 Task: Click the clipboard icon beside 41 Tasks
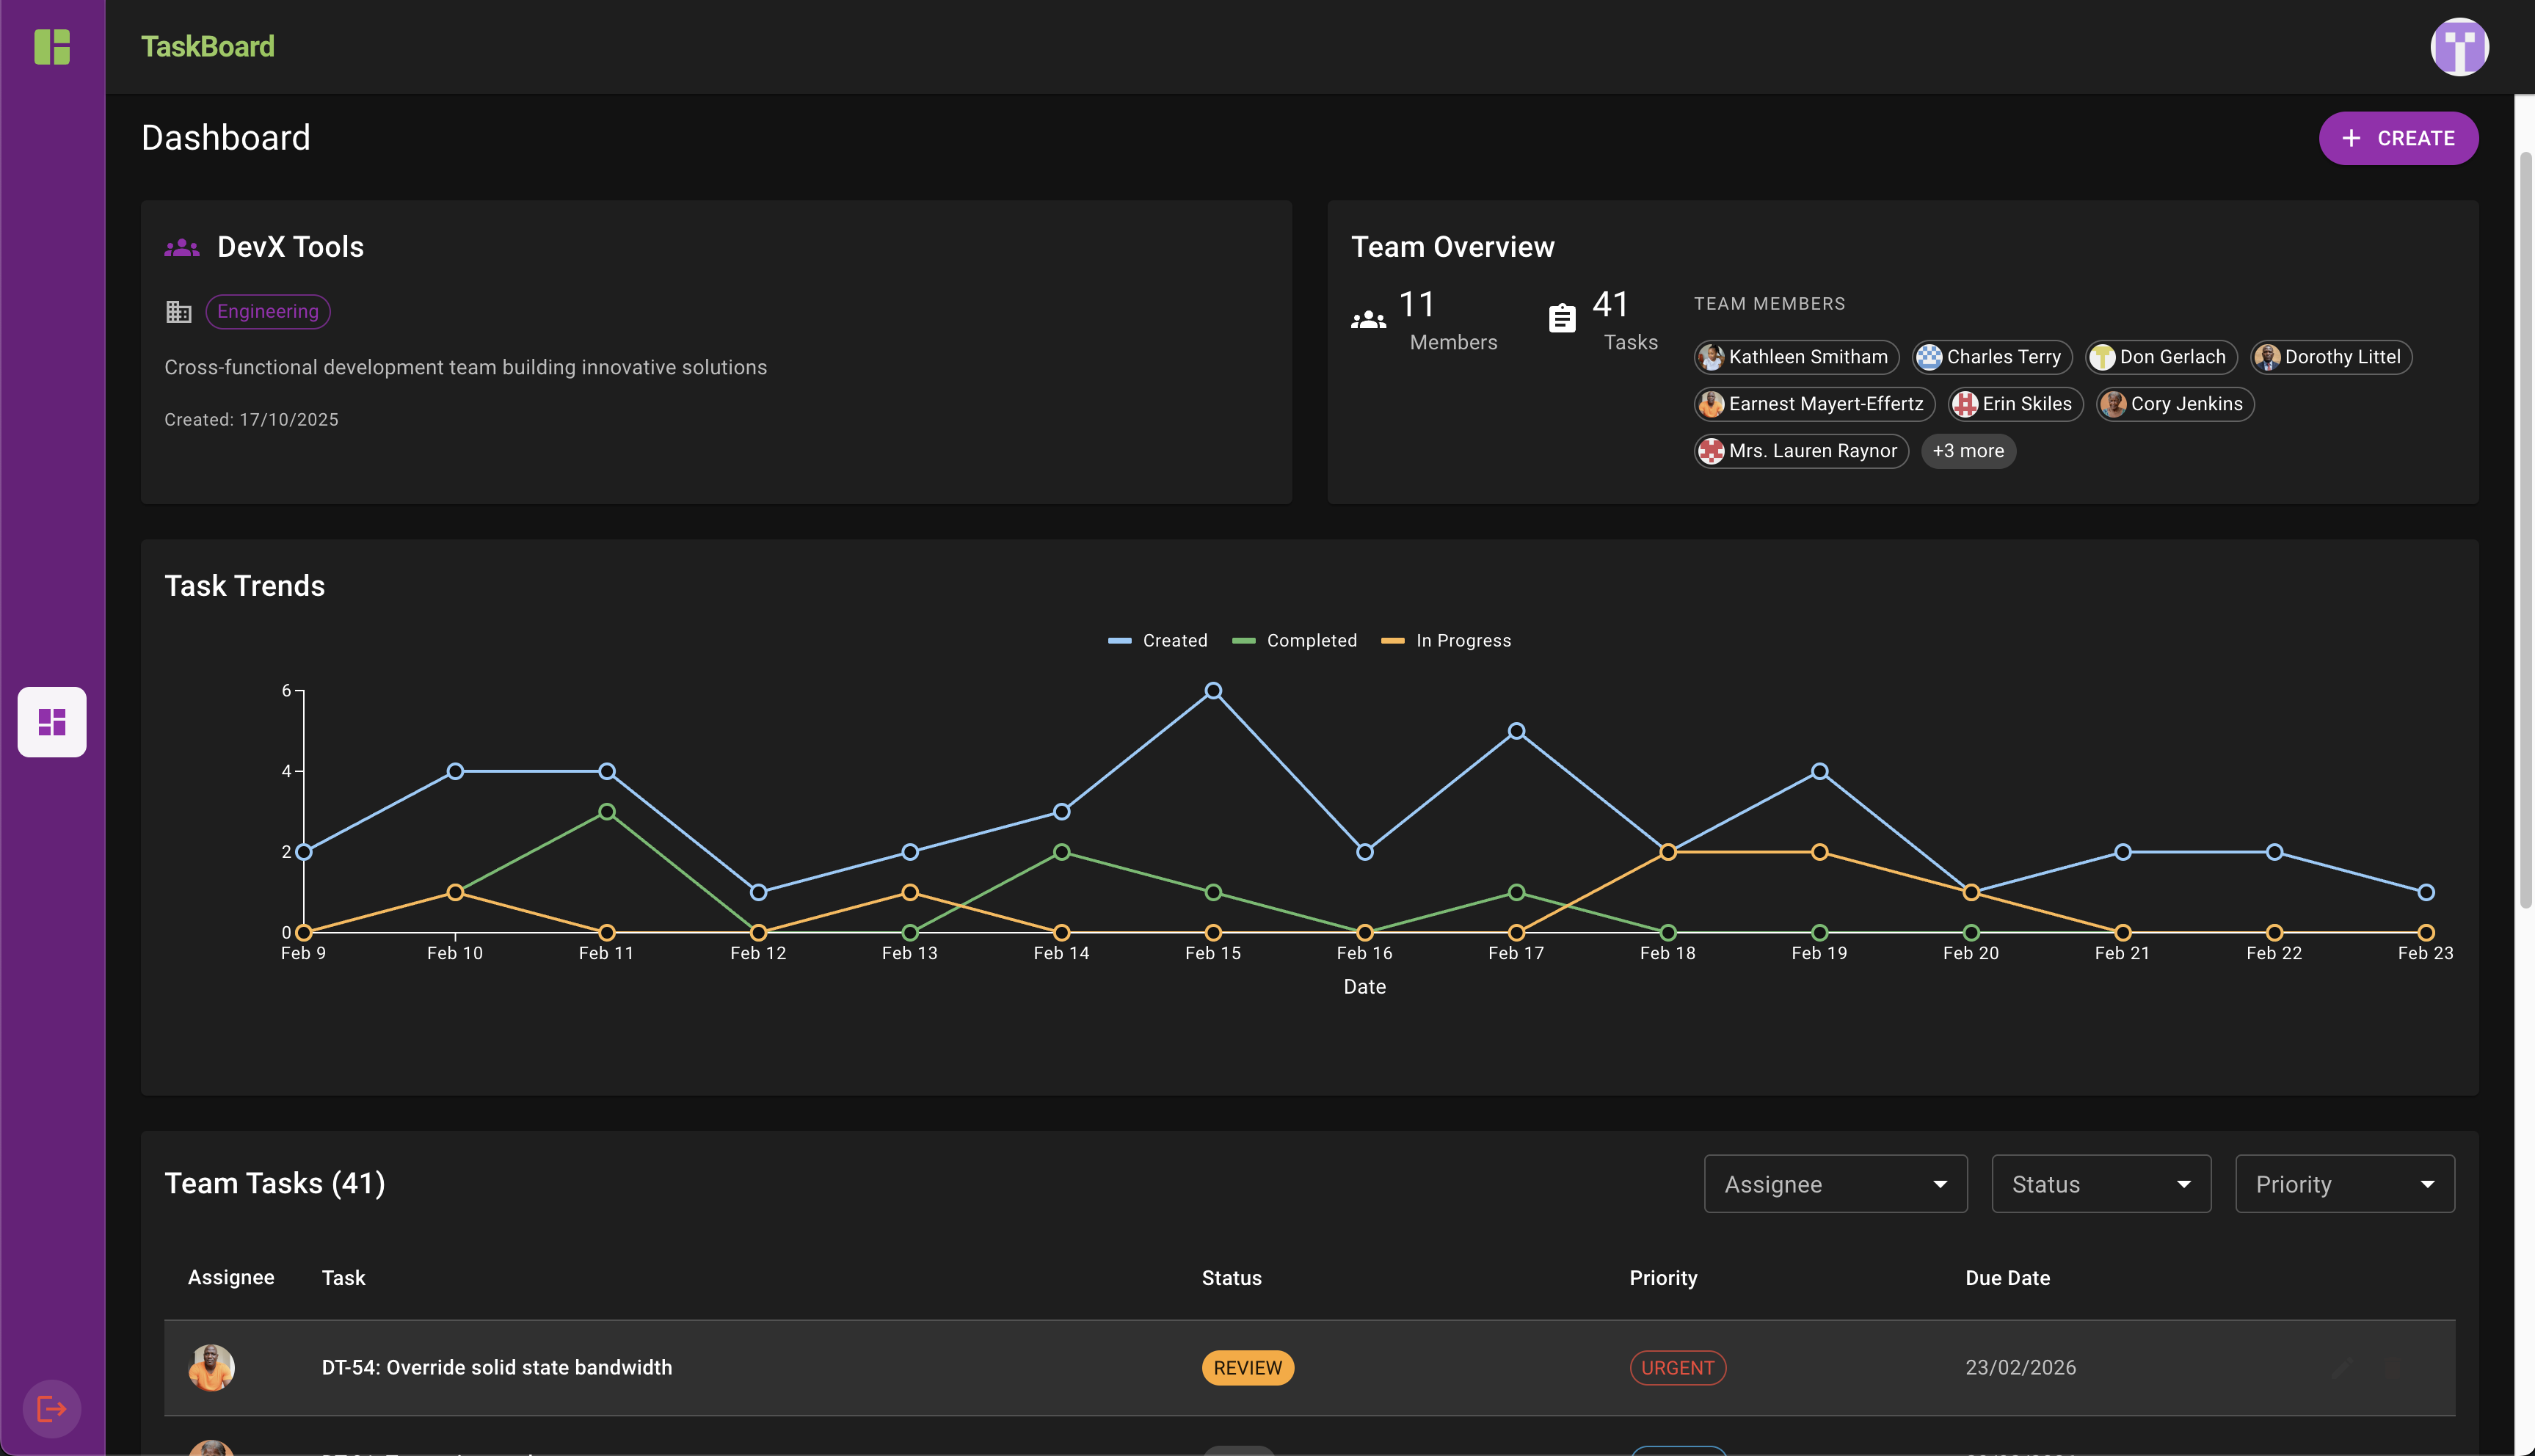point(1562,318)
